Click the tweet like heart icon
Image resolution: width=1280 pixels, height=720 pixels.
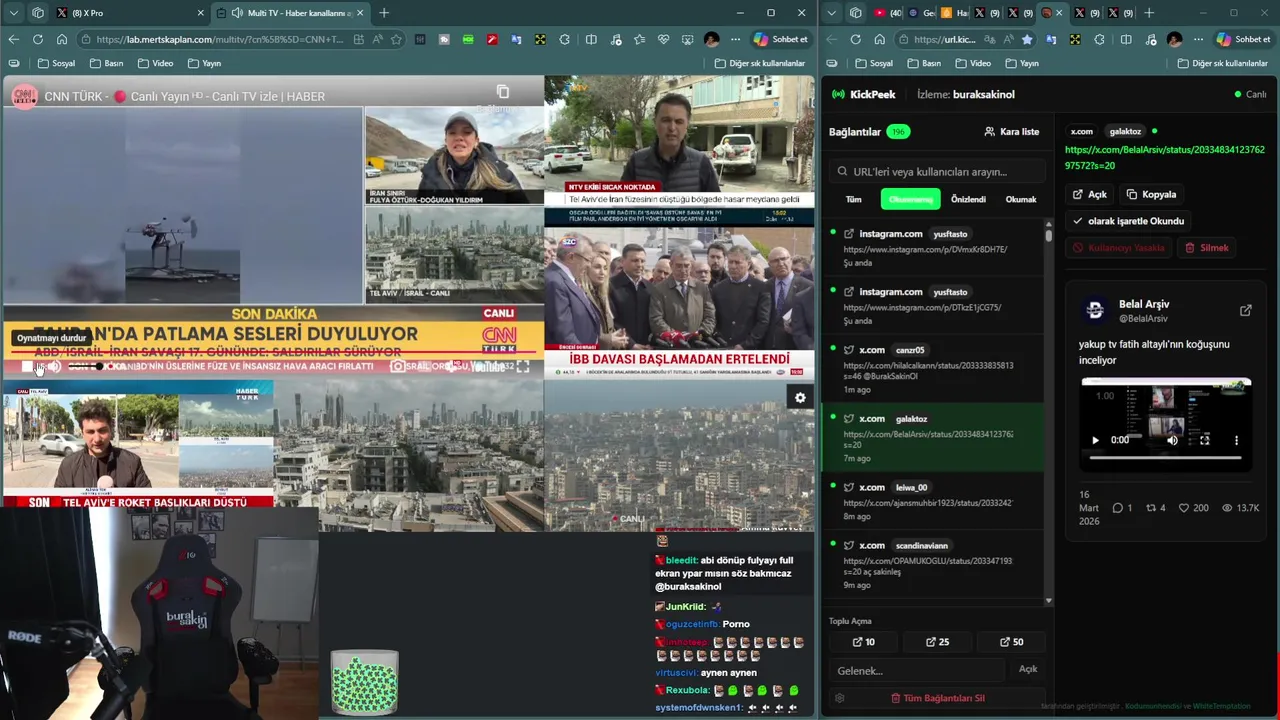1184,508
